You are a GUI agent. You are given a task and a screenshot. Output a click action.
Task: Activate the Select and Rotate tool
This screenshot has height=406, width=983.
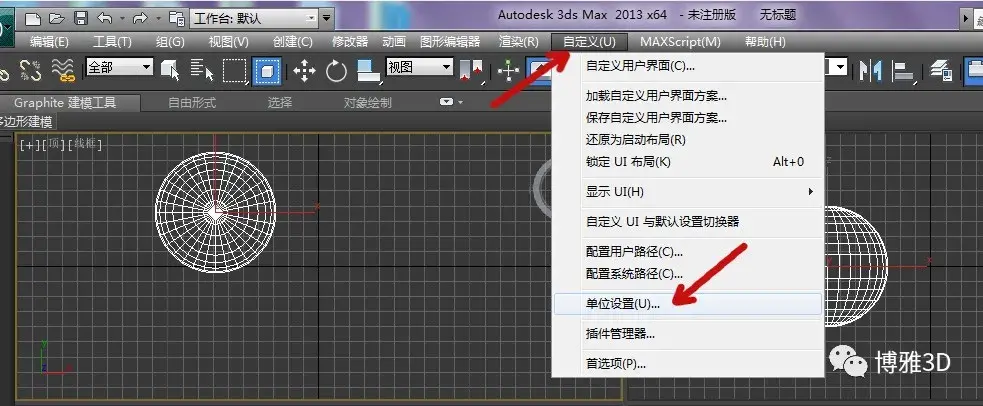point(336,71)
